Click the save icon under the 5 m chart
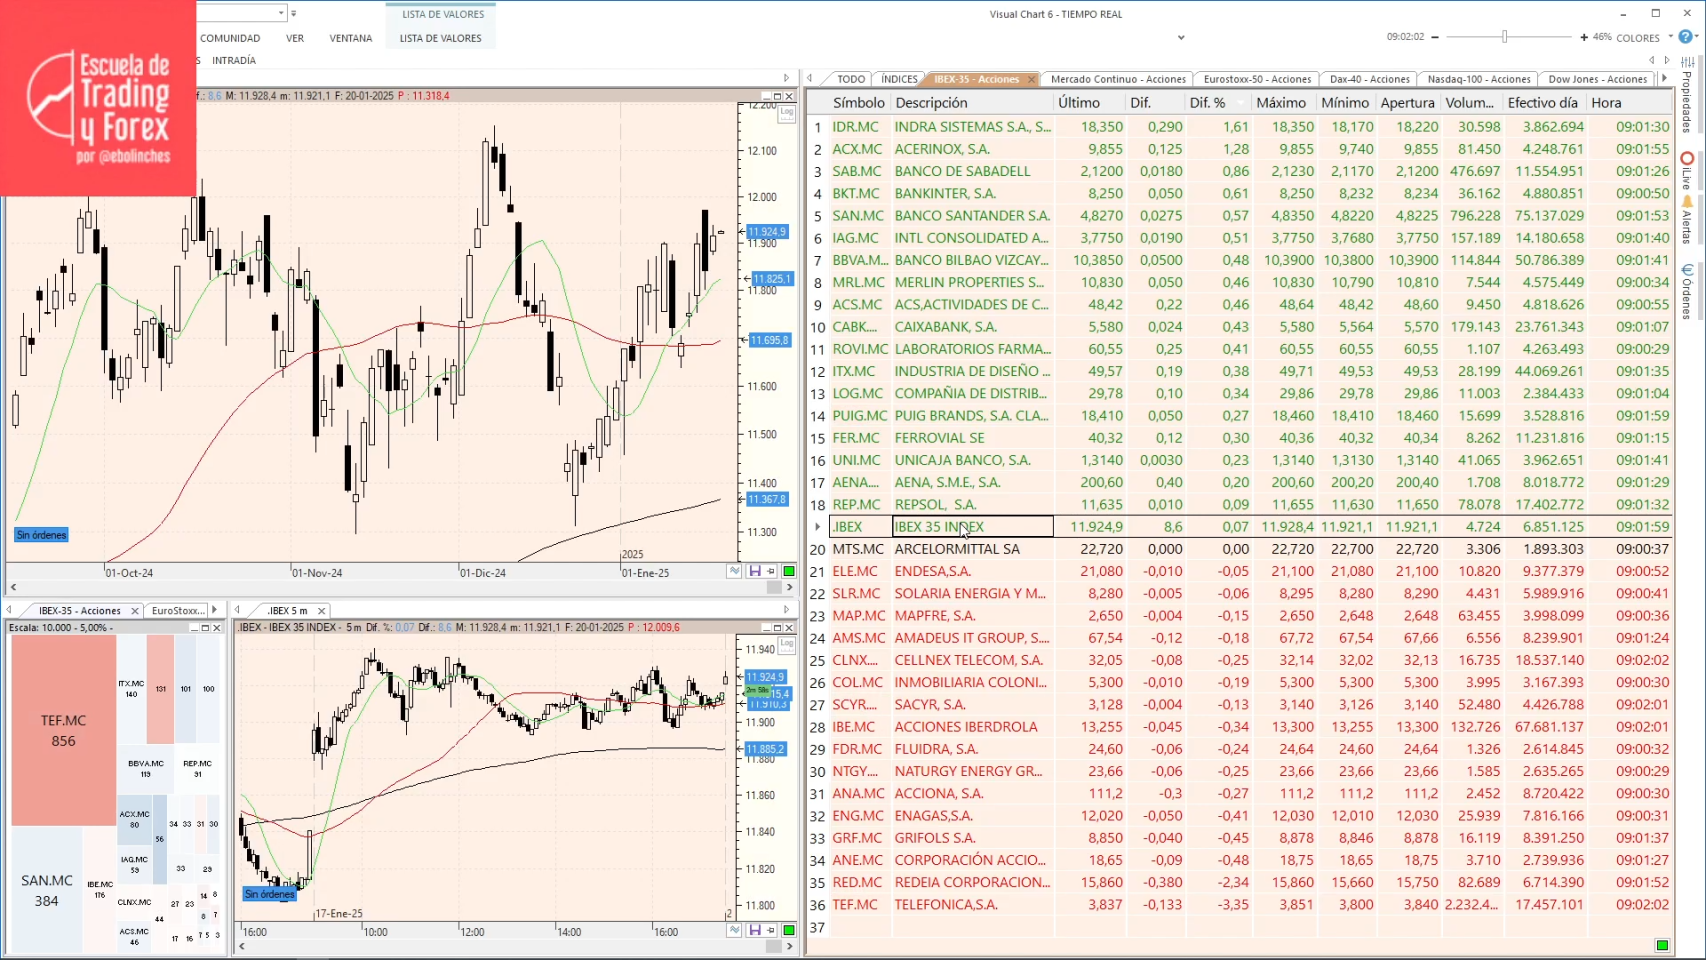 pyautogui.click(x=755, y=930)
